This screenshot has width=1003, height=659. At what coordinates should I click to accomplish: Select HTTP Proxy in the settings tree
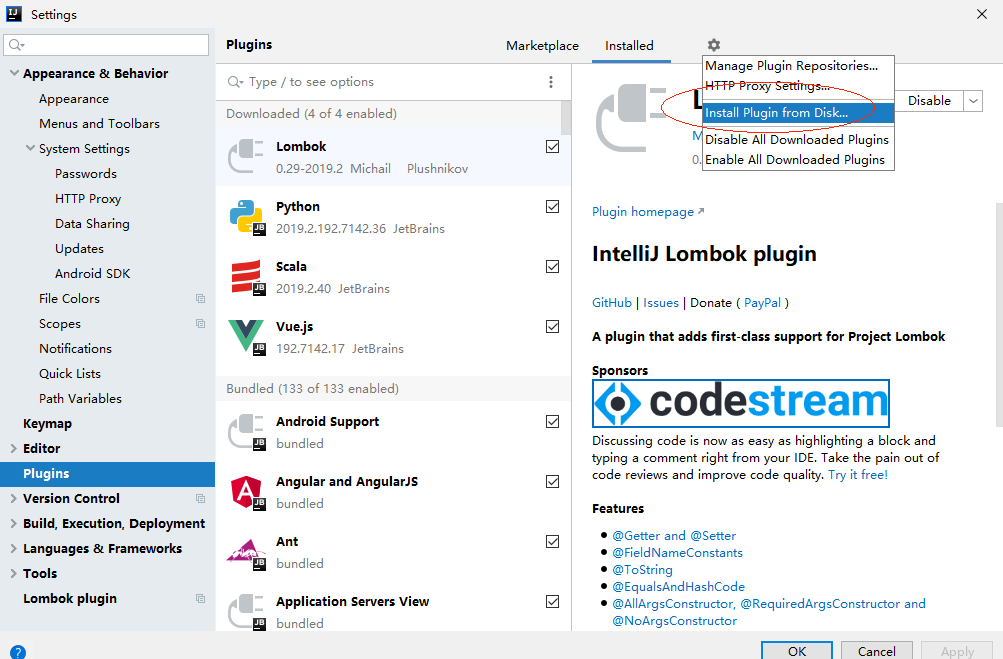coord(88,198)
